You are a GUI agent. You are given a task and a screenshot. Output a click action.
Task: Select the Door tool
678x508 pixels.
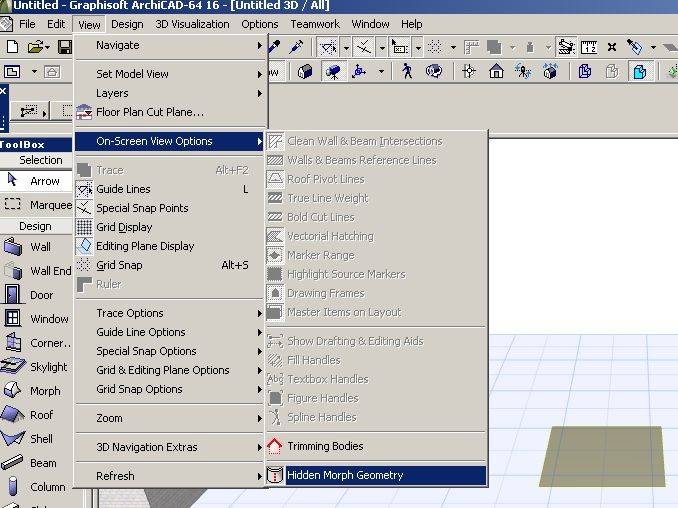[x=36, y=295]
